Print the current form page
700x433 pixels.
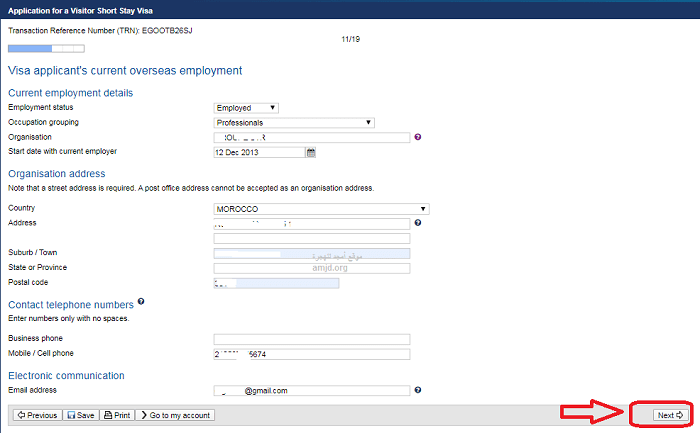116,415
